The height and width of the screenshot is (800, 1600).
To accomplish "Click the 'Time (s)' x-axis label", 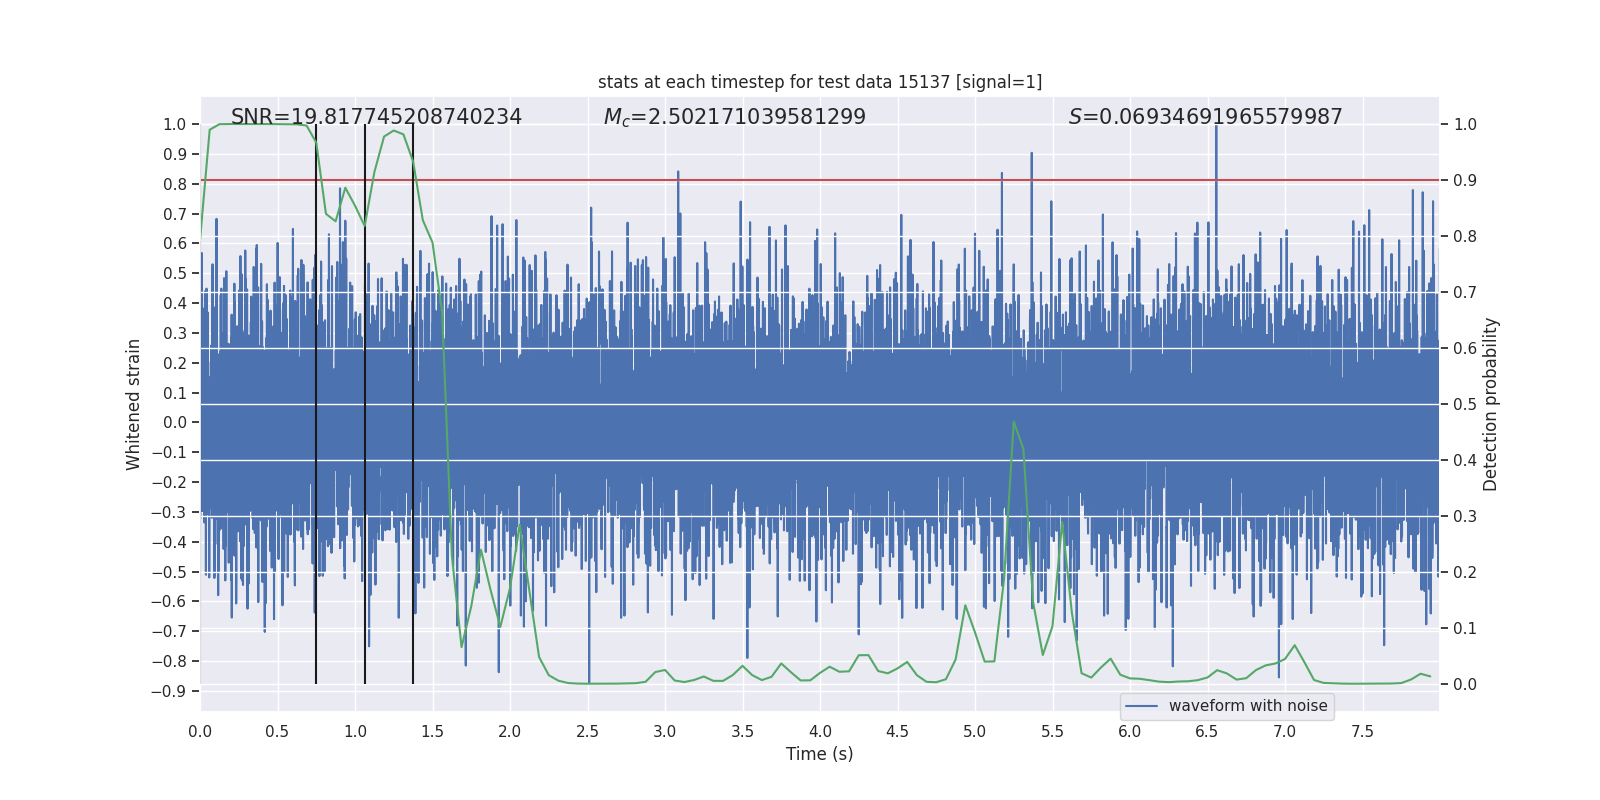I will pos(819,754).
